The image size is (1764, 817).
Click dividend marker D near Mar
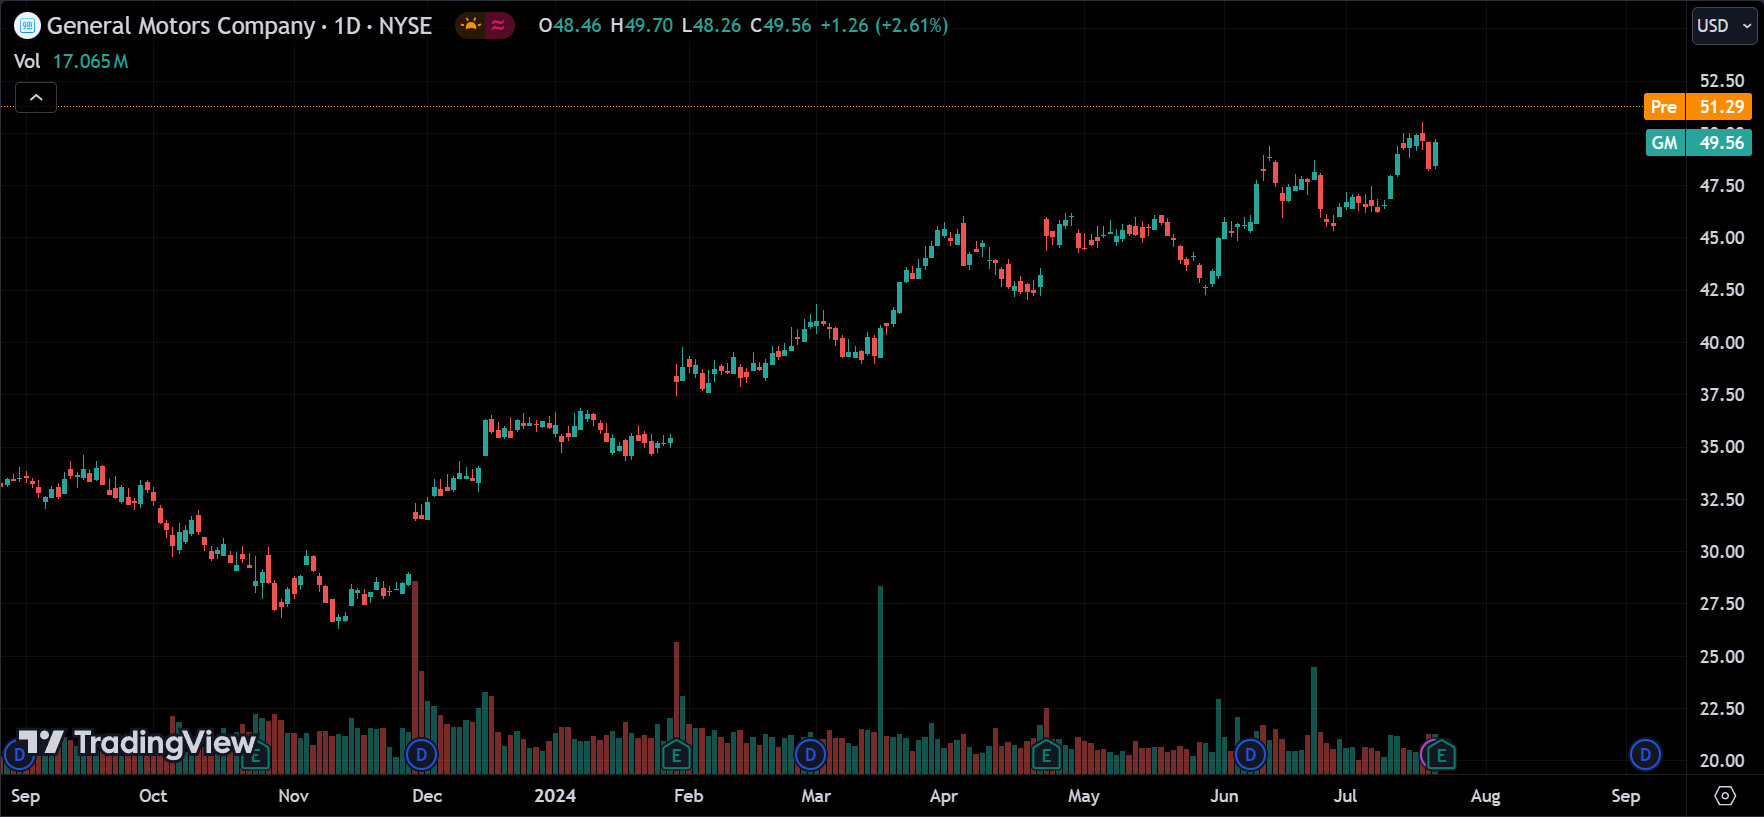point(811,755)
